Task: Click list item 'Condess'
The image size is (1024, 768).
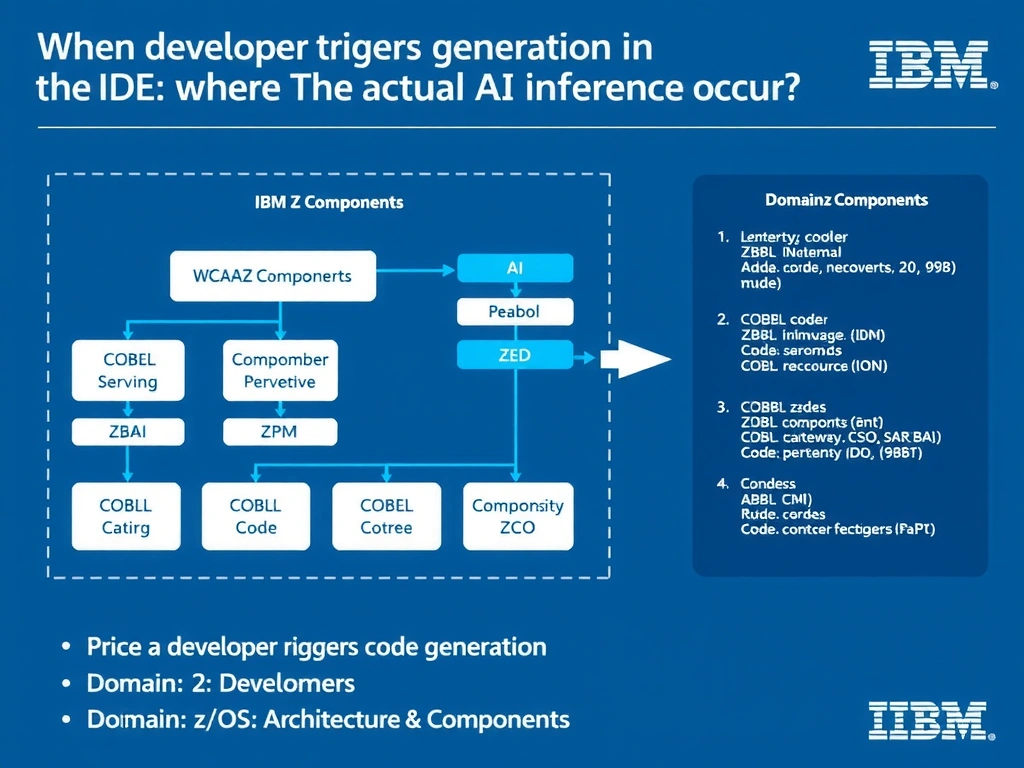Action: tap(767, 483)
